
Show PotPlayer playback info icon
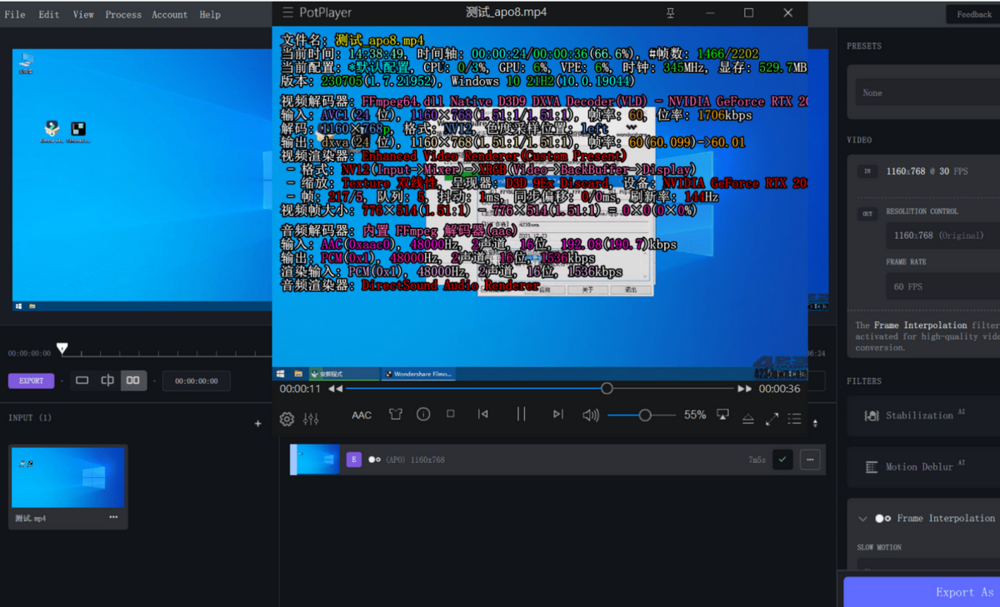click(x=423, y=414)
